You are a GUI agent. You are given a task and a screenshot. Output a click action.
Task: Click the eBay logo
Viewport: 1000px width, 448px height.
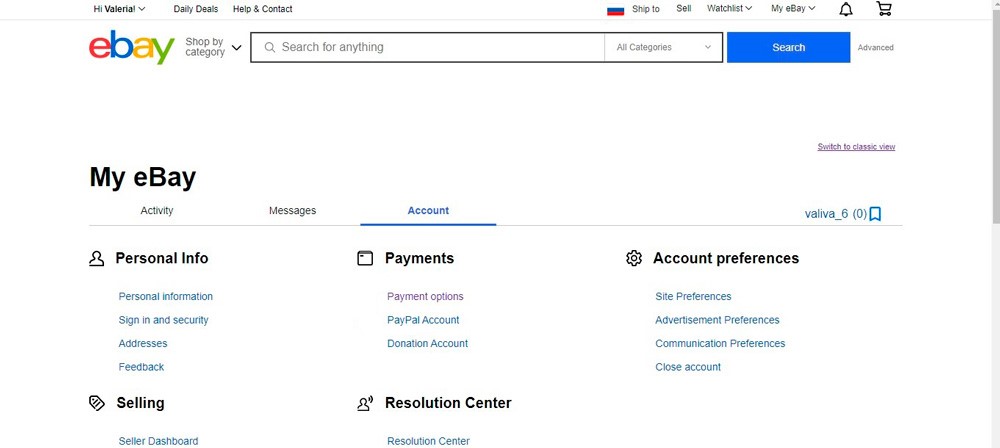point(131,47)
